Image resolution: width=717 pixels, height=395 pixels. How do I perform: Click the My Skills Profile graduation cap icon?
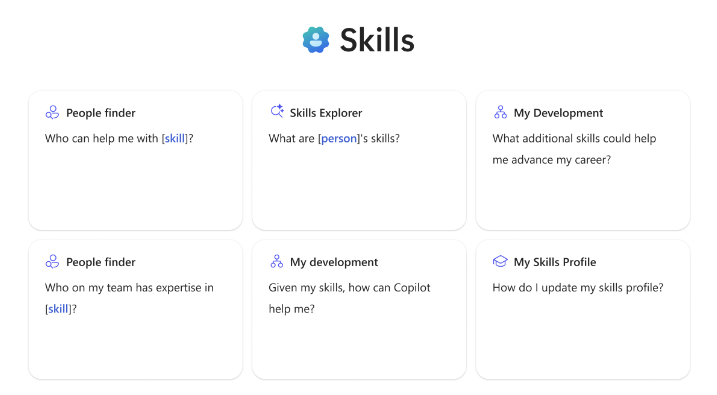point(500,261)
